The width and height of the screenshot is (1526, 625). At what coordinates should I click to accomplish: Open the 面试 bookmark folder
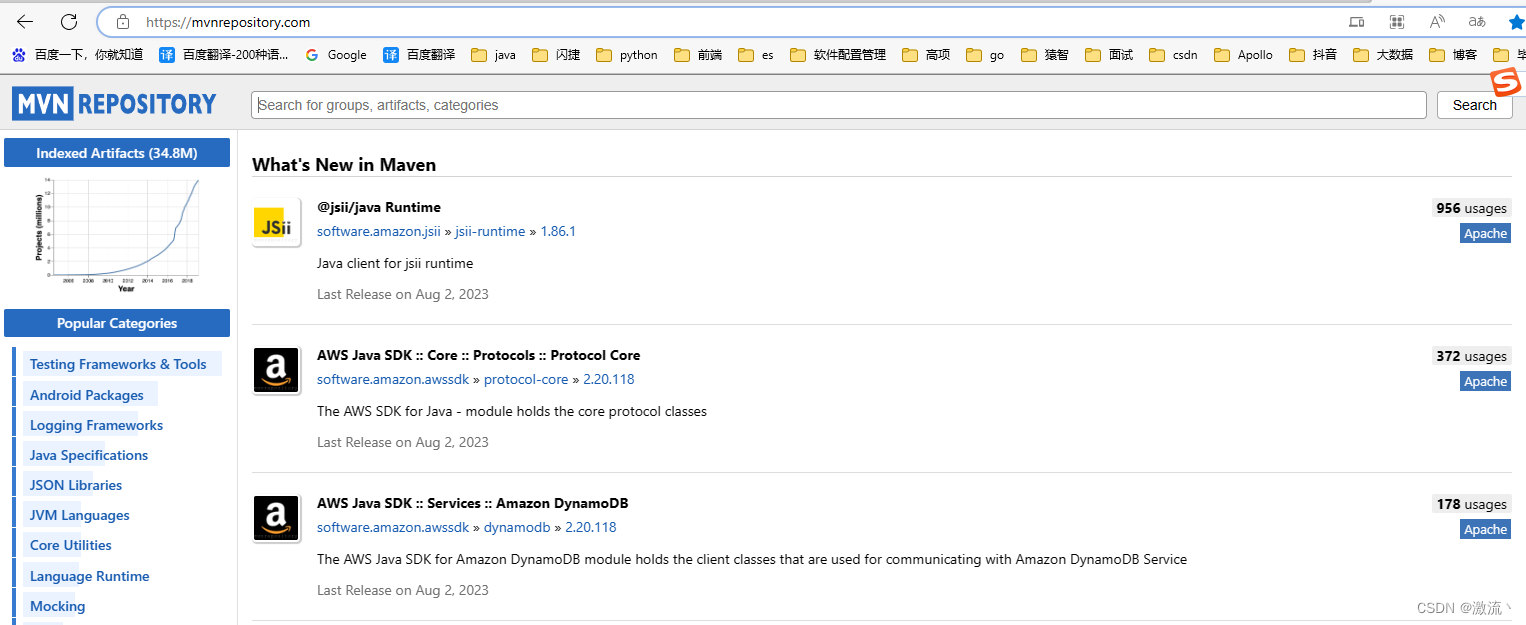tap(1108, 55)
